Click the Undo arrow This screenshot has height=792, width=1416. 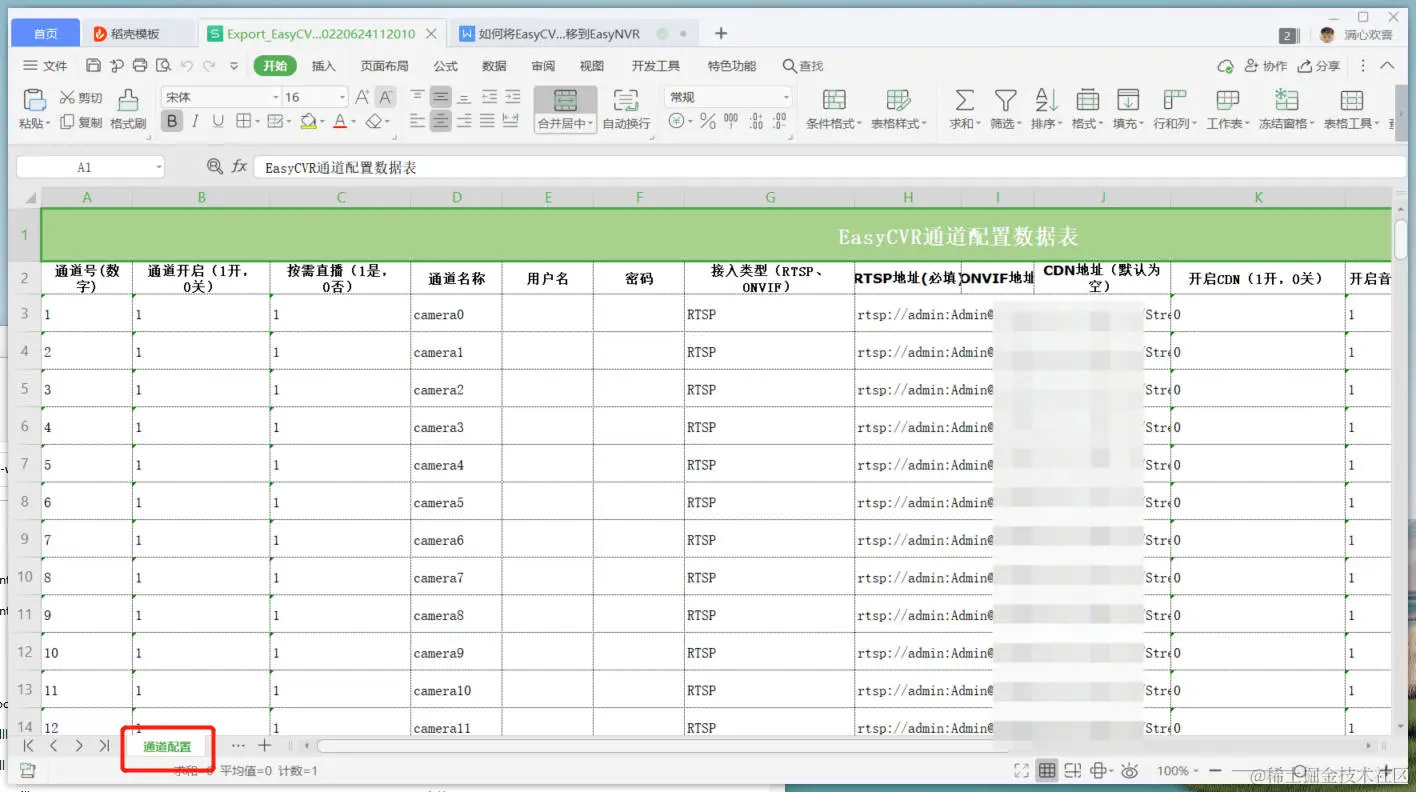[186, 66]
